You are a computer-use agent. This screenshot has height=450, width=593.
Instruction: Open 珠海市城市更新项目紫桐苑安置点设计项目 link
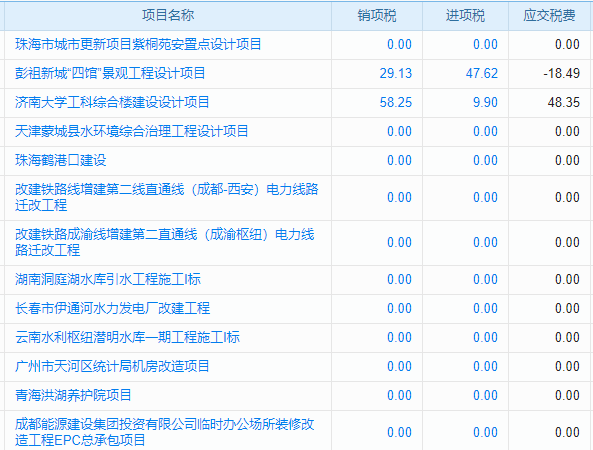(x=138, y=44)
